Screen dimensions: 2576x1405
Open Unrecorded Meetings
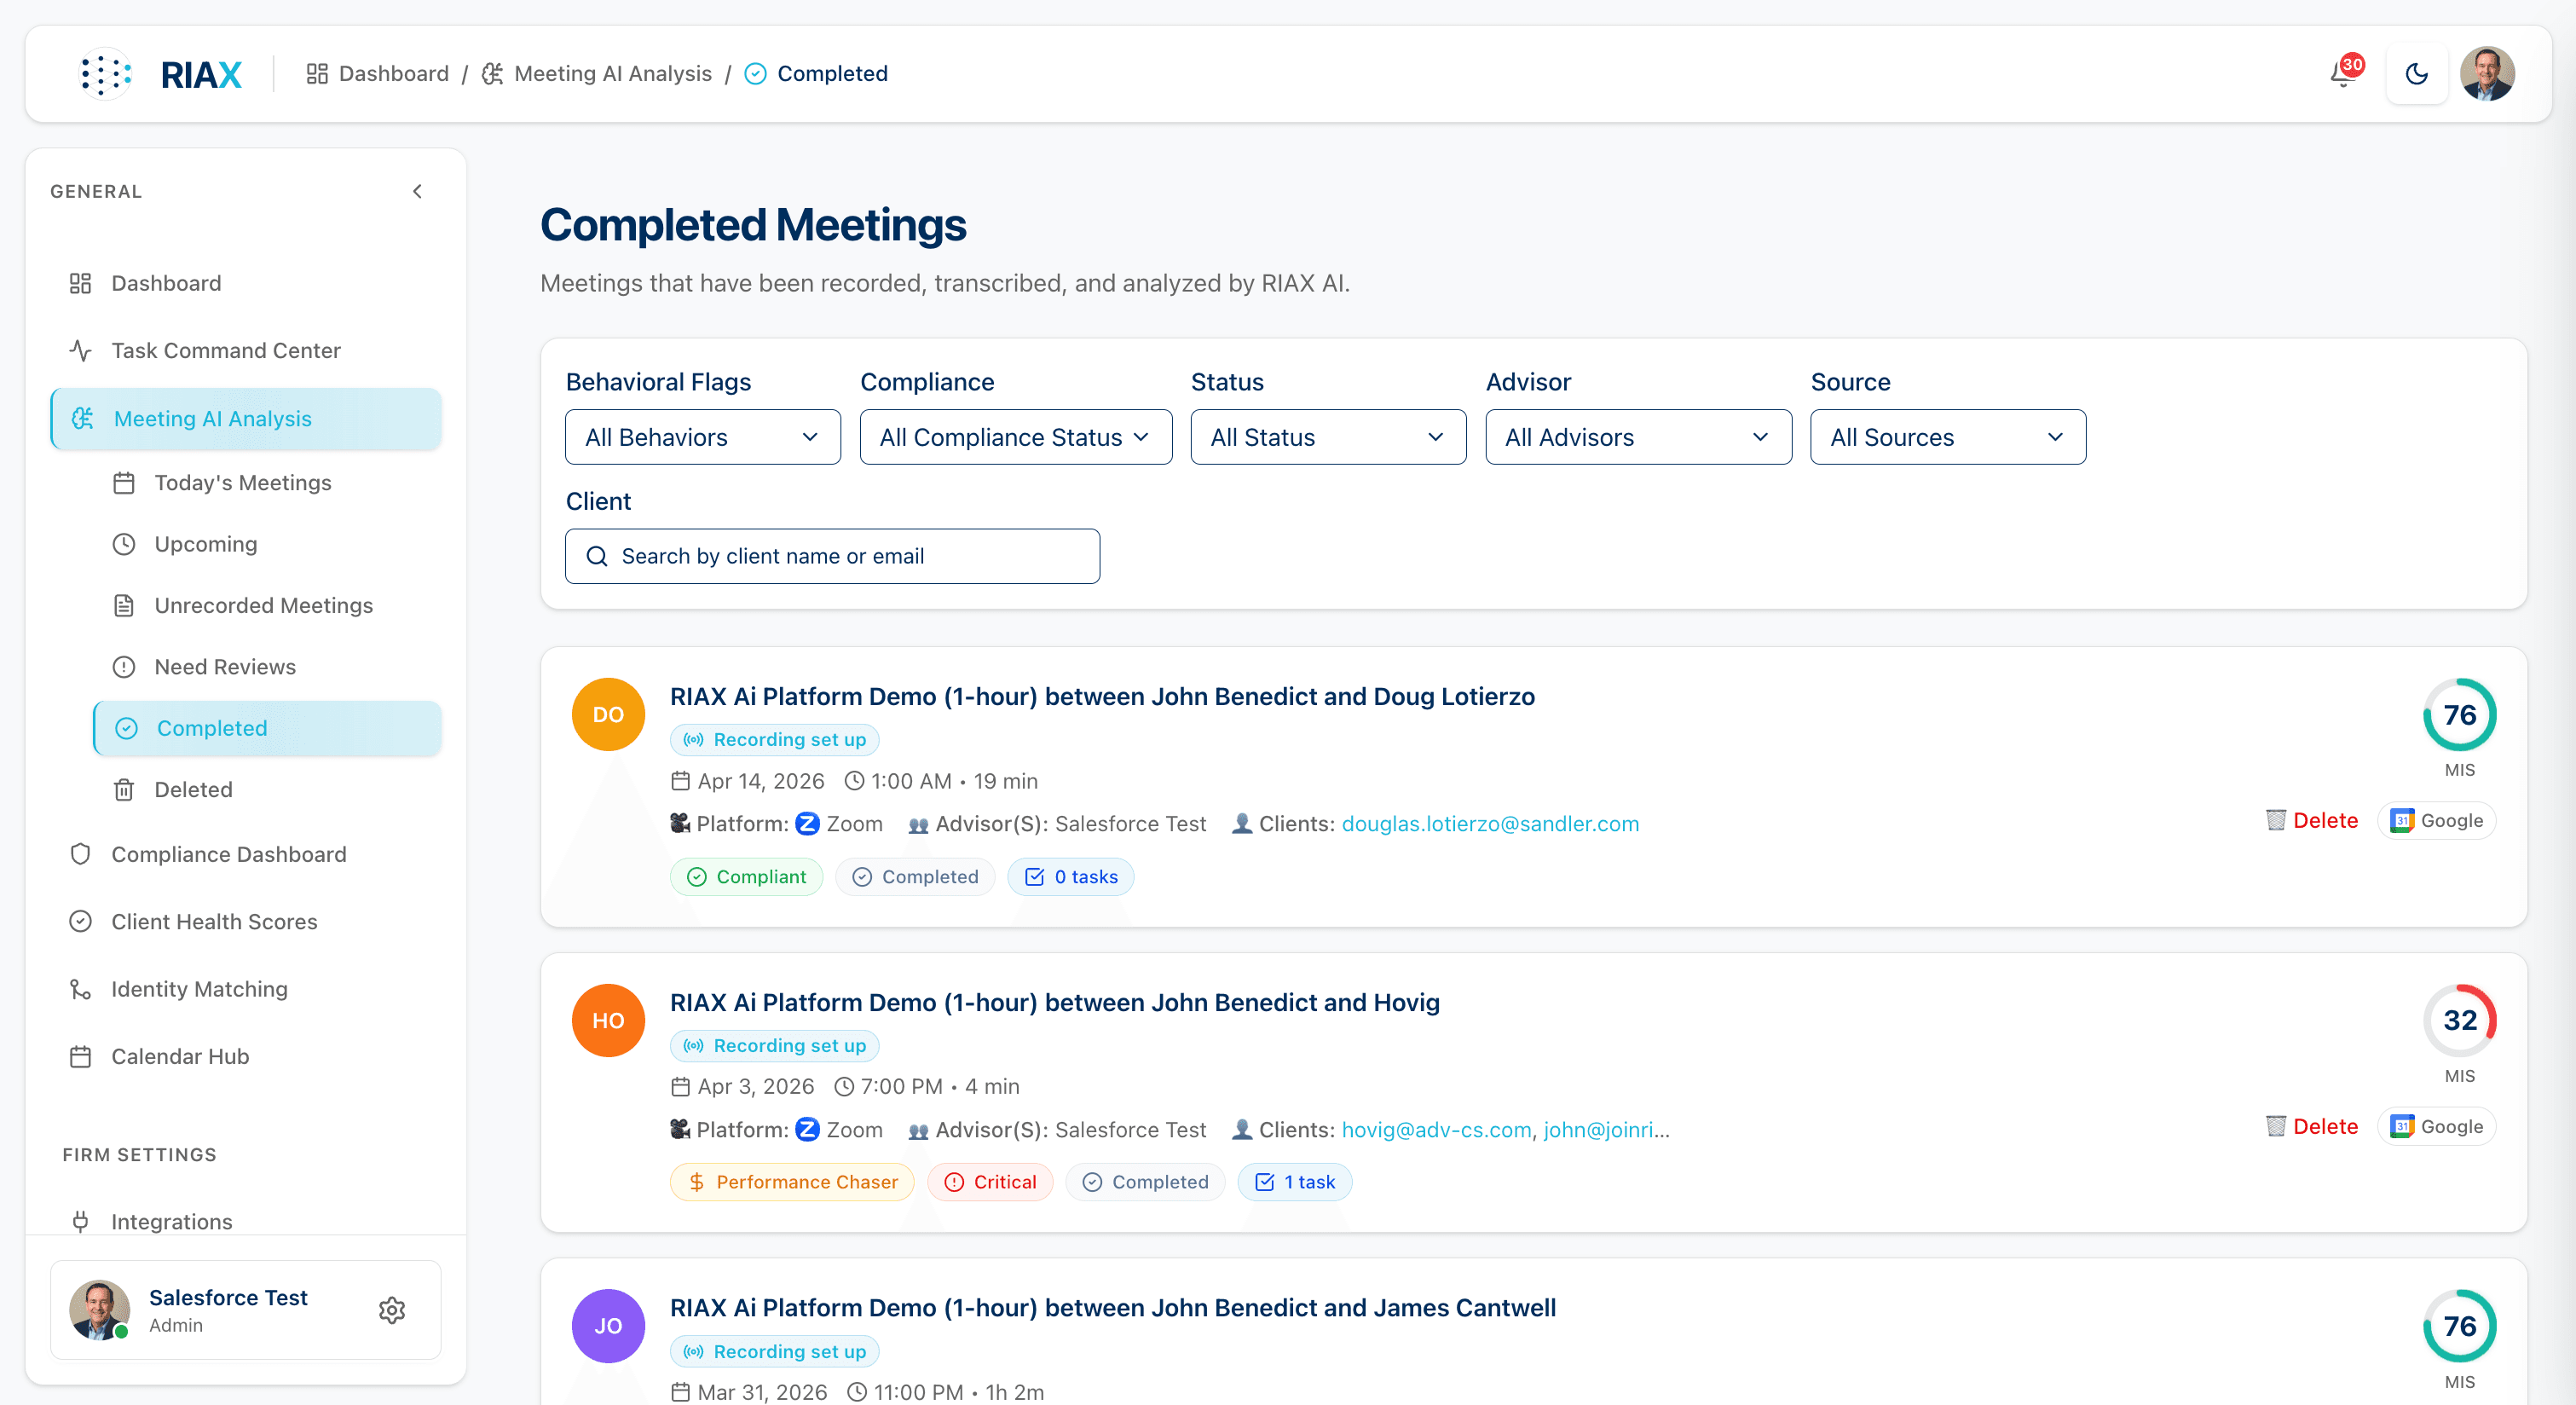coord(268,605)
